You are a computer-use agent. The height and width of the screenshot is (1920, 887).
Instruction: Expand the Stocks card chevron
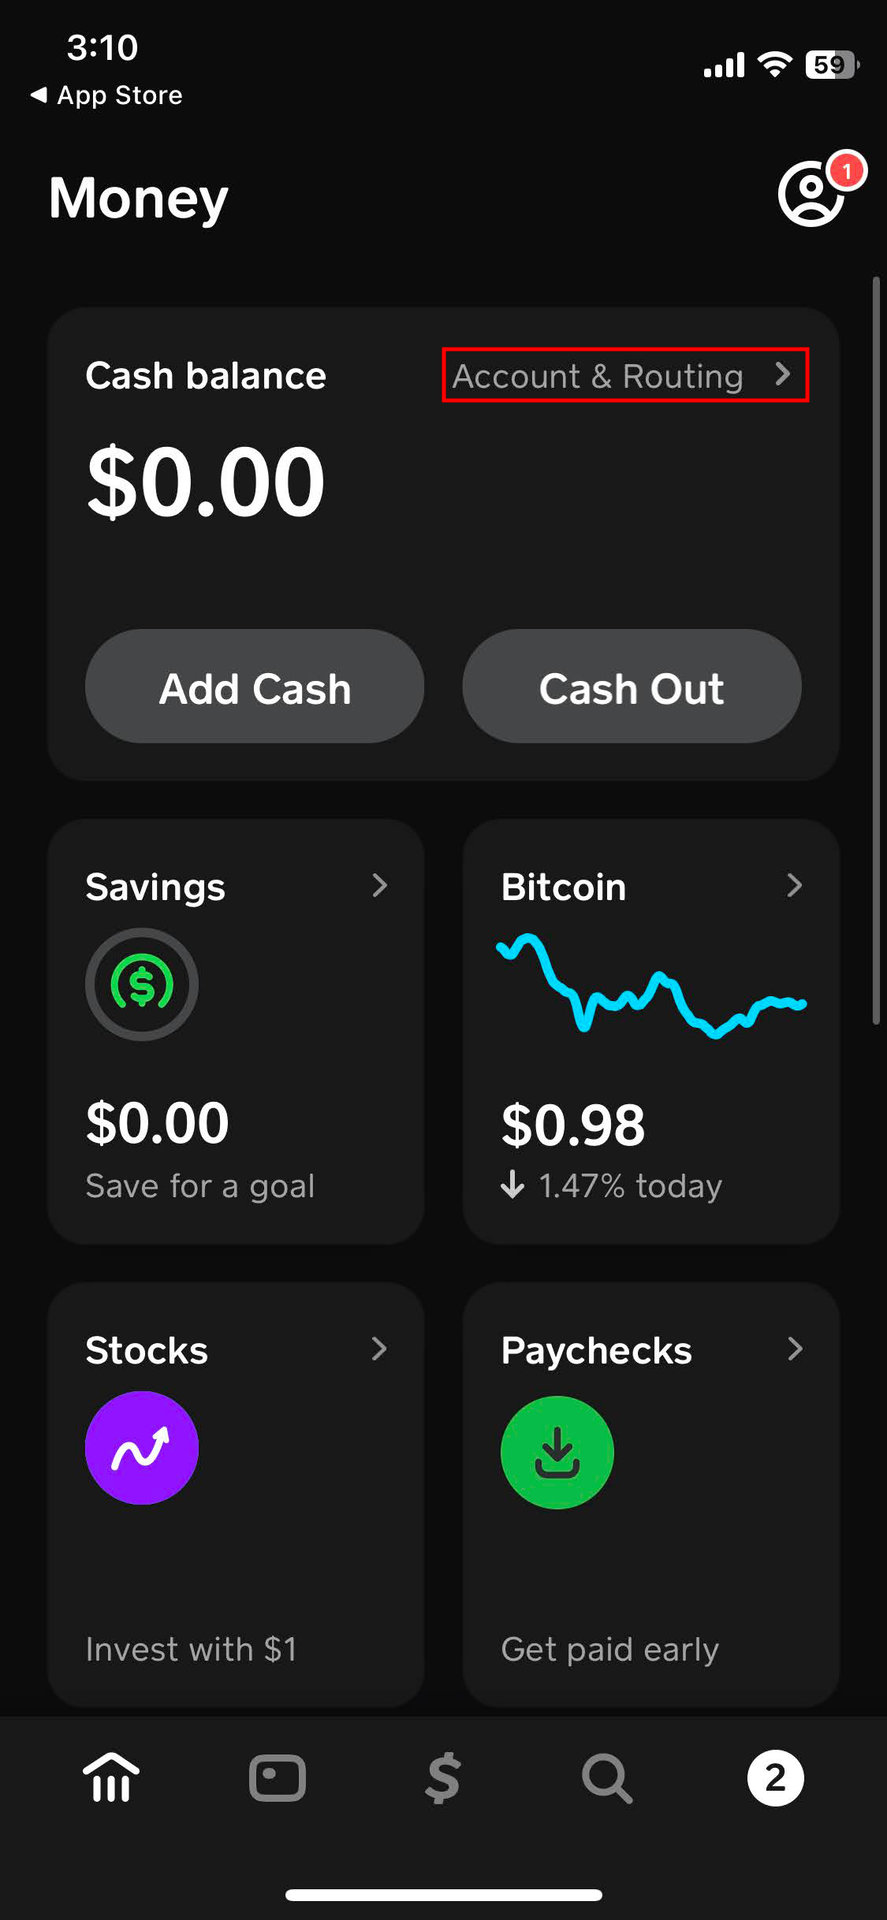click(379, 1349)
